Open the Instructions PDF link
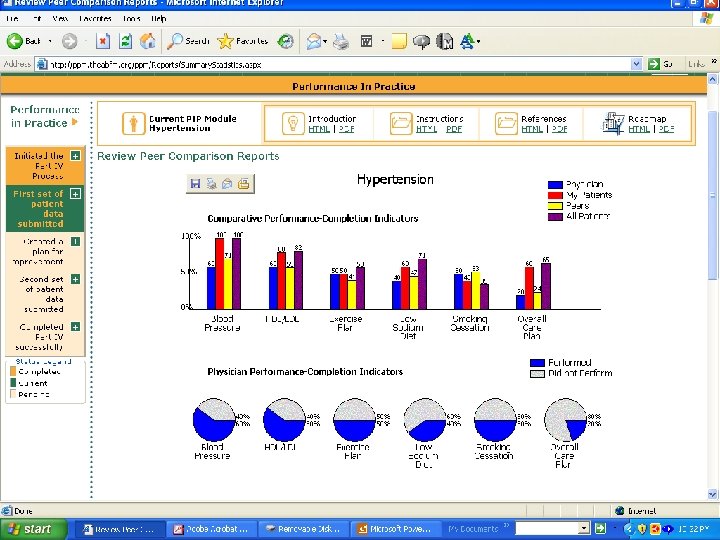Image resolution: width=720 pixels, height=540 pixels. (454, 129)
